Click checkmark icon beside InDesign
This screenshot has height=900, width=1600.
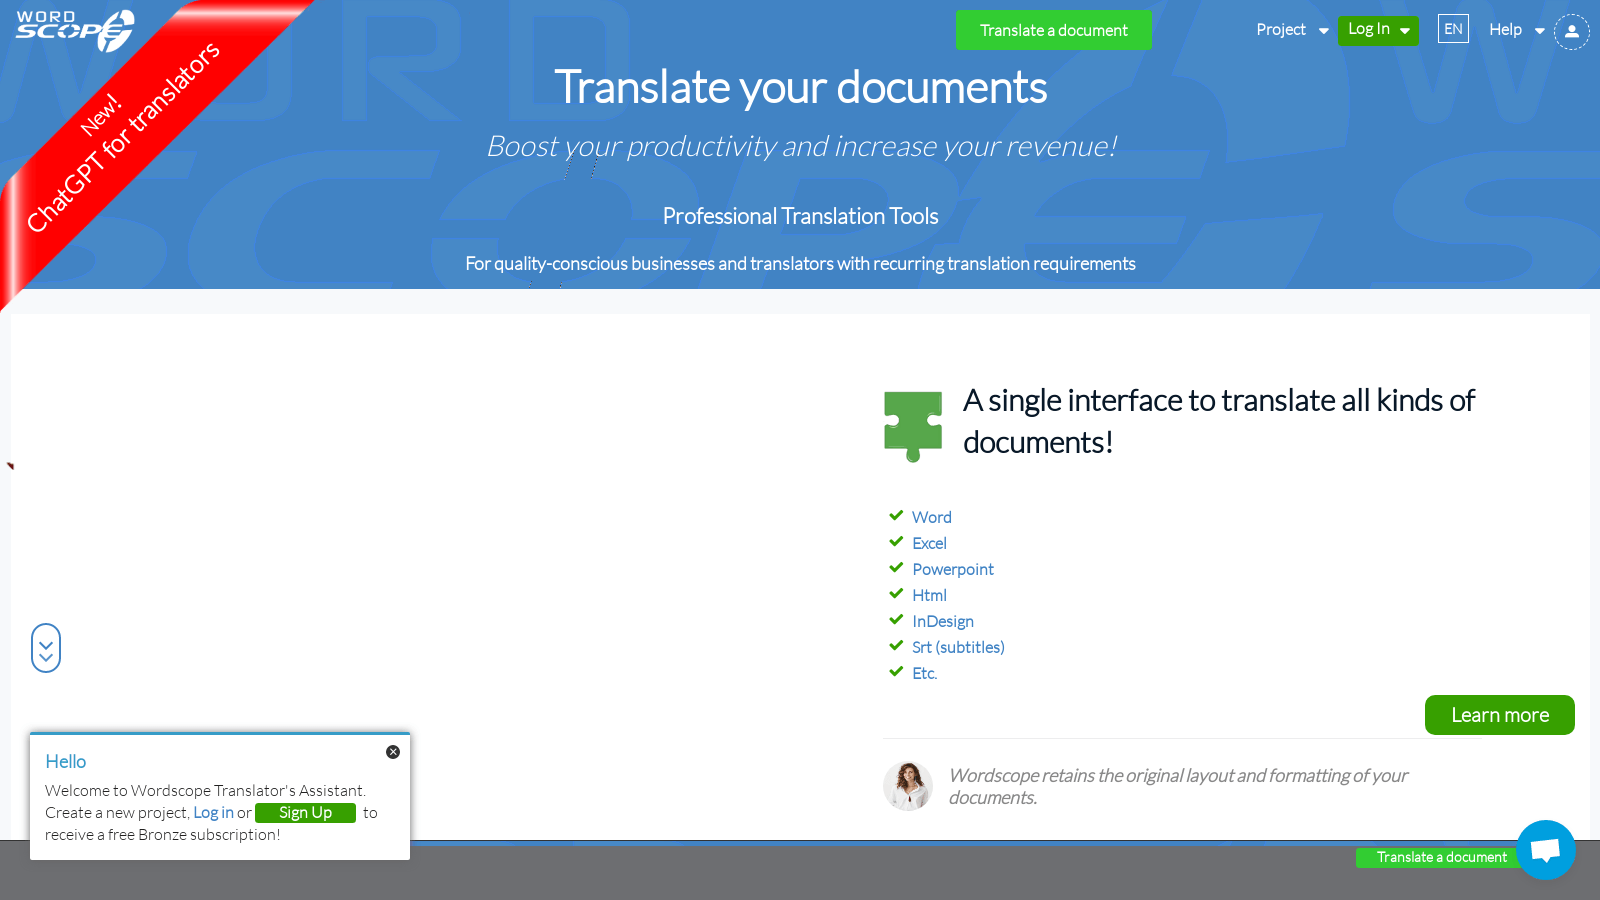[x=896, y=620]
